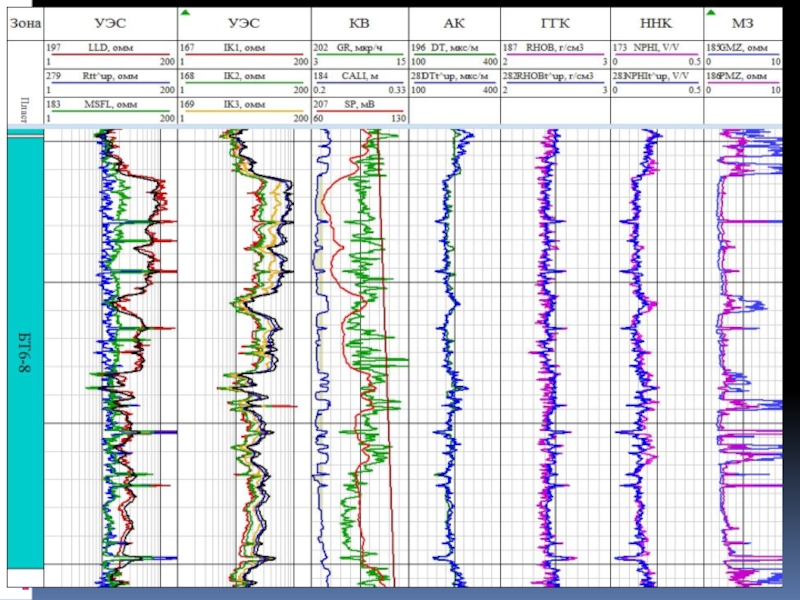Click the green triangle marker above the МЗ track

[x=709, y=12]
